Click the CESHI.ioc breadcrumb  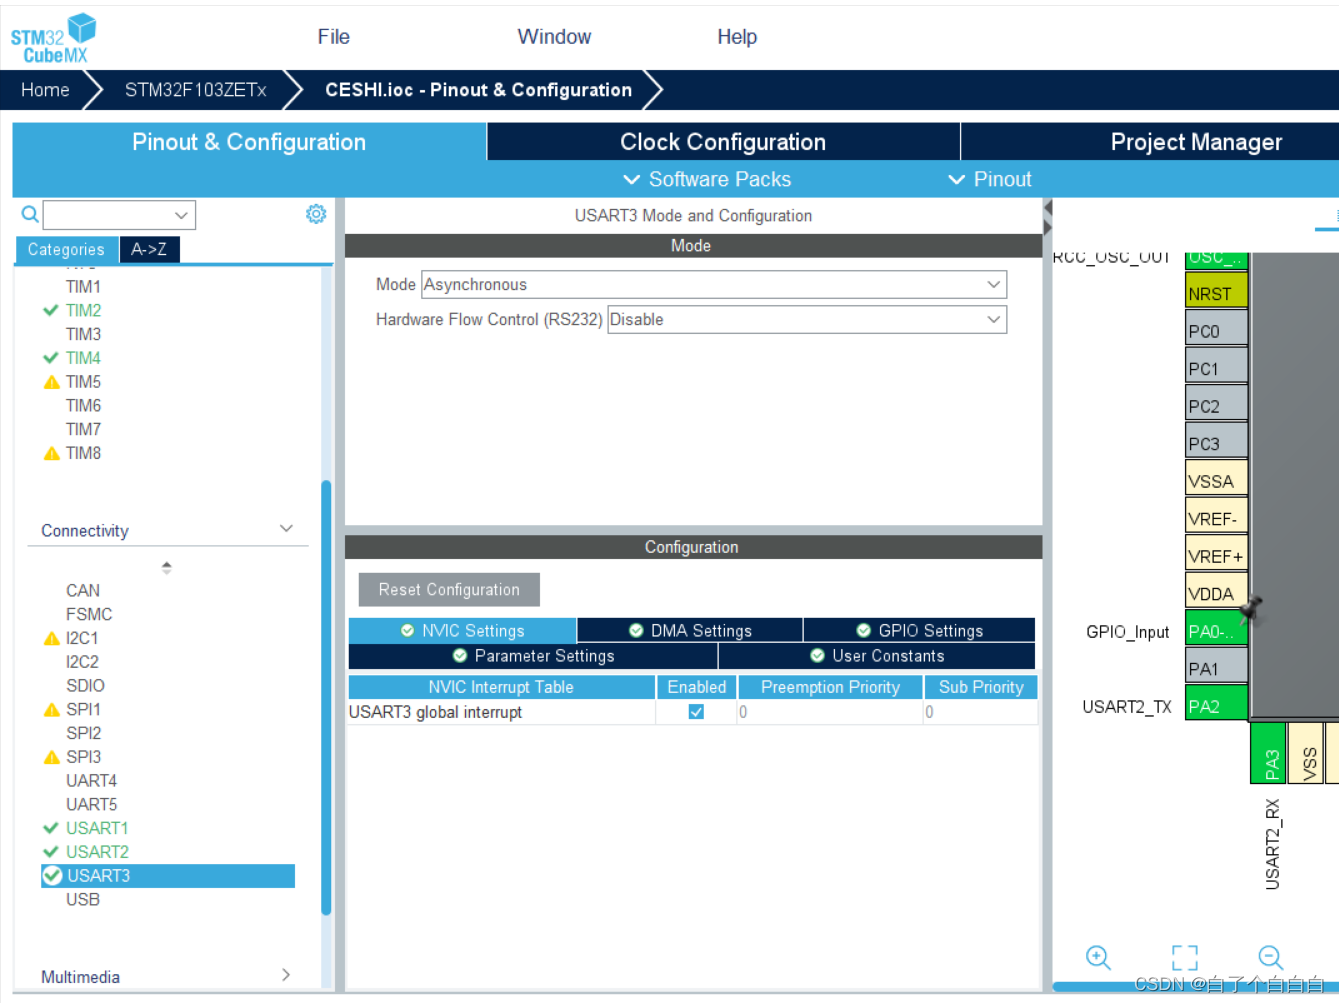(x=478, y=90)
